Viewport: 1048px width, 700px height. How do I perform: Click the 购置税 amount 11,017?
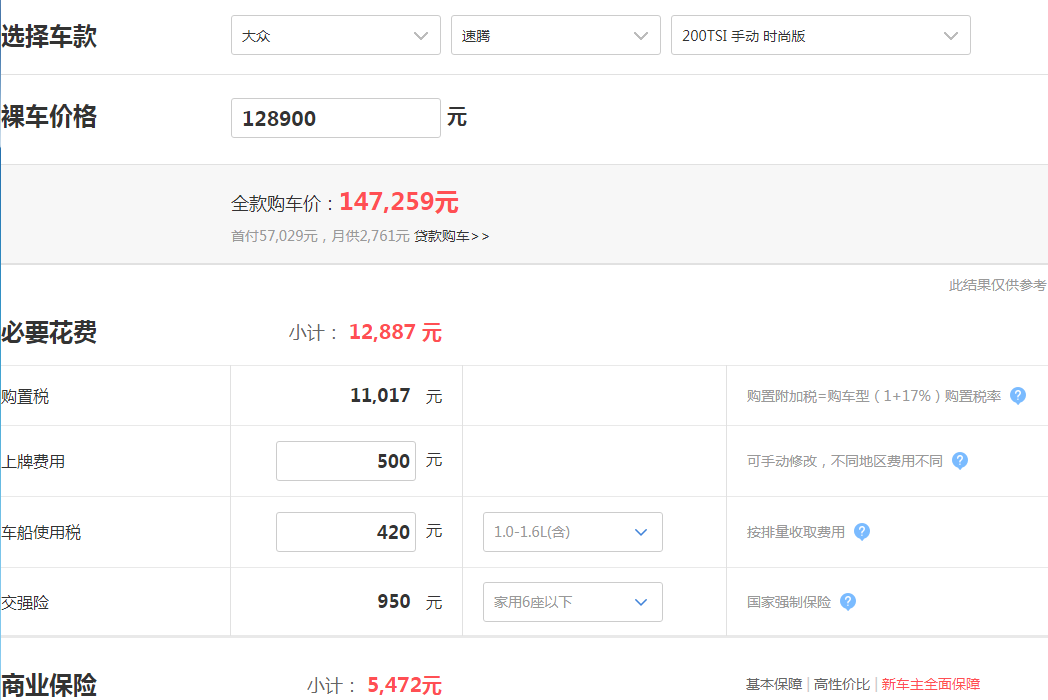380,396
